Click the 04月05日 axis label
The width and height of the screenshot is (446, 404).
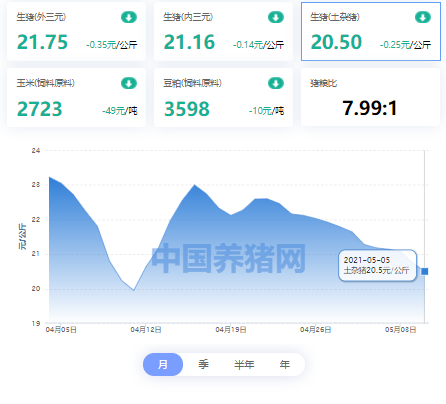pos(61,330)
